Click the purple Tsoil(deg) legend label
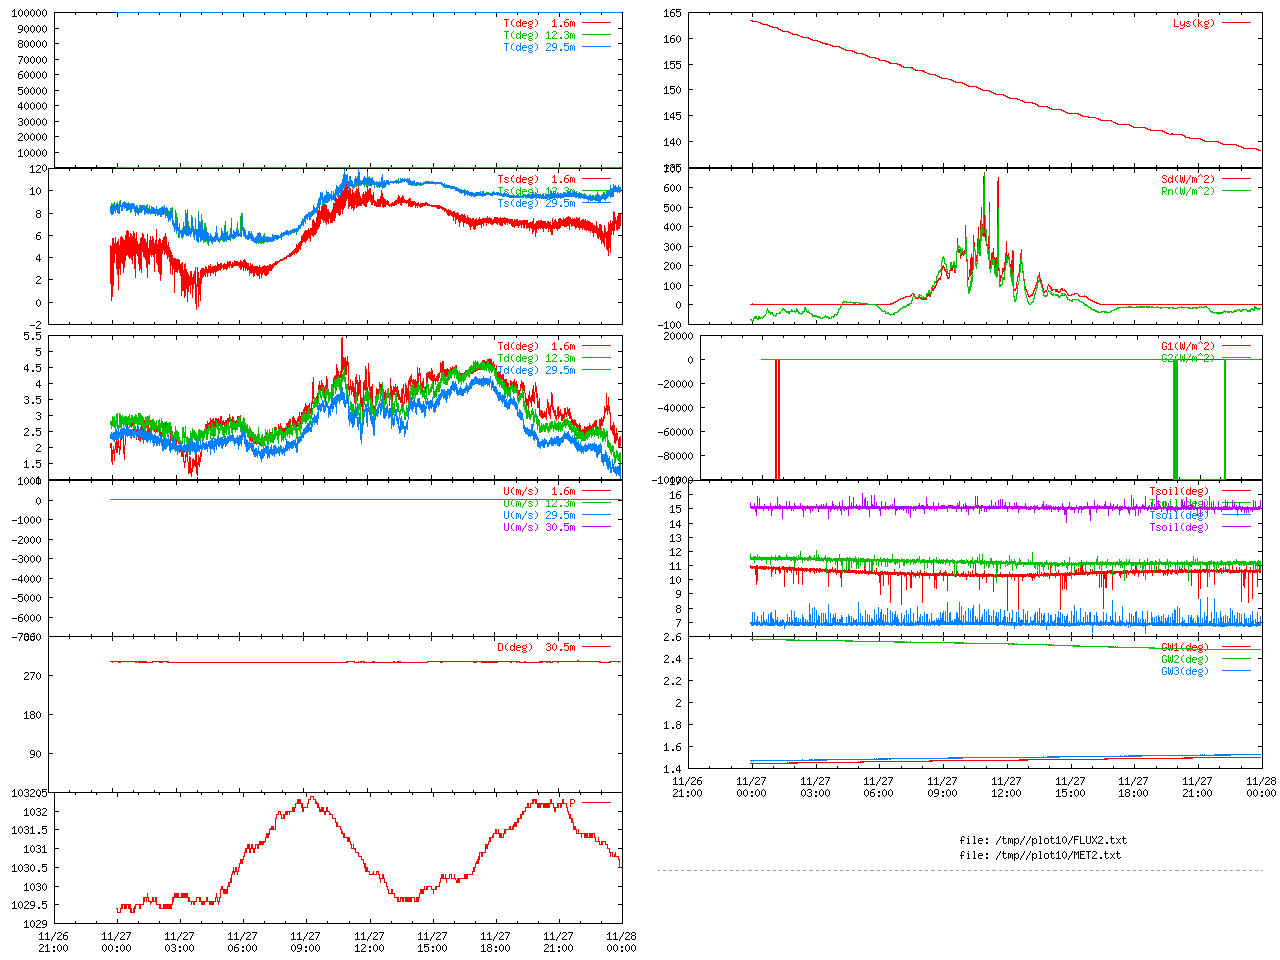The image size is (1280, 960). pyautogui.click(x=1179, y=527)
